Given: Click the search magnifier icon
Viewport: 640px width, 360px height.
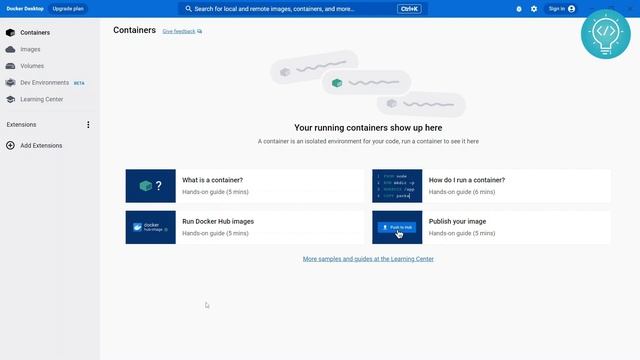Looking at the screenshot, I should click(188, 9).
